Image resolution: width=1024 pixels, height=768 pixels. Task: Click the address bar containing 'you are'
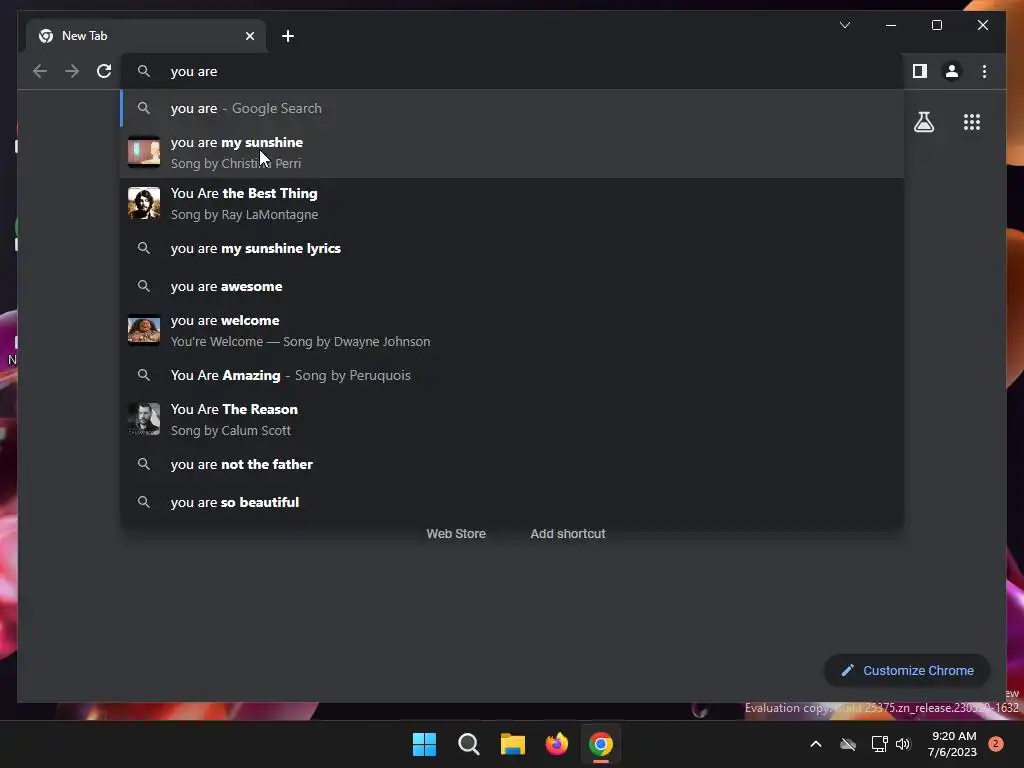pos(511,71)
